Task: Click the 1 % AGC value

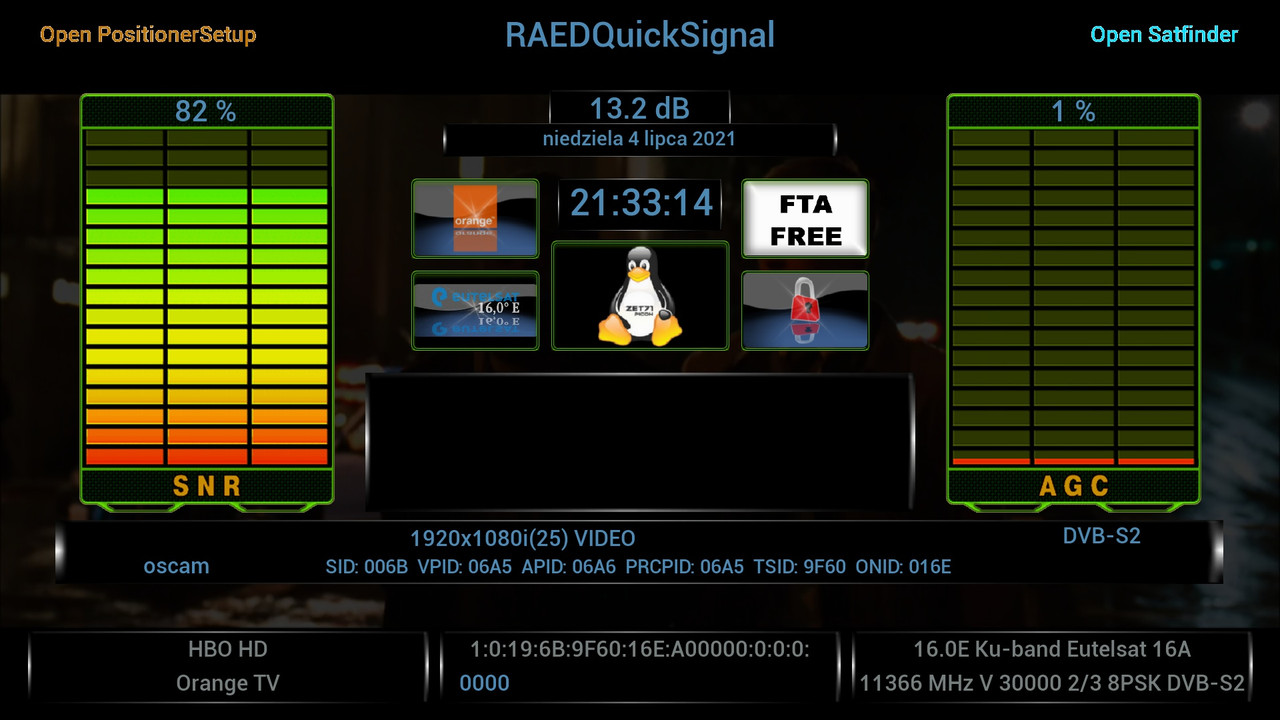Action: tap(1073, 111)
